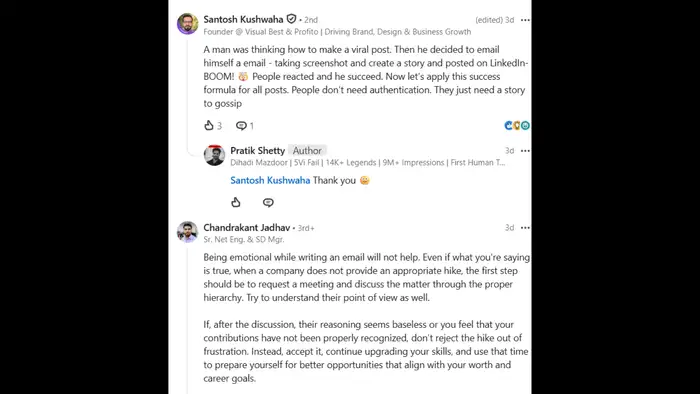This screenshot has width=700, height=394.
Task: Open more options for Chandrakant Jadhav's comment
Action: 525,228
